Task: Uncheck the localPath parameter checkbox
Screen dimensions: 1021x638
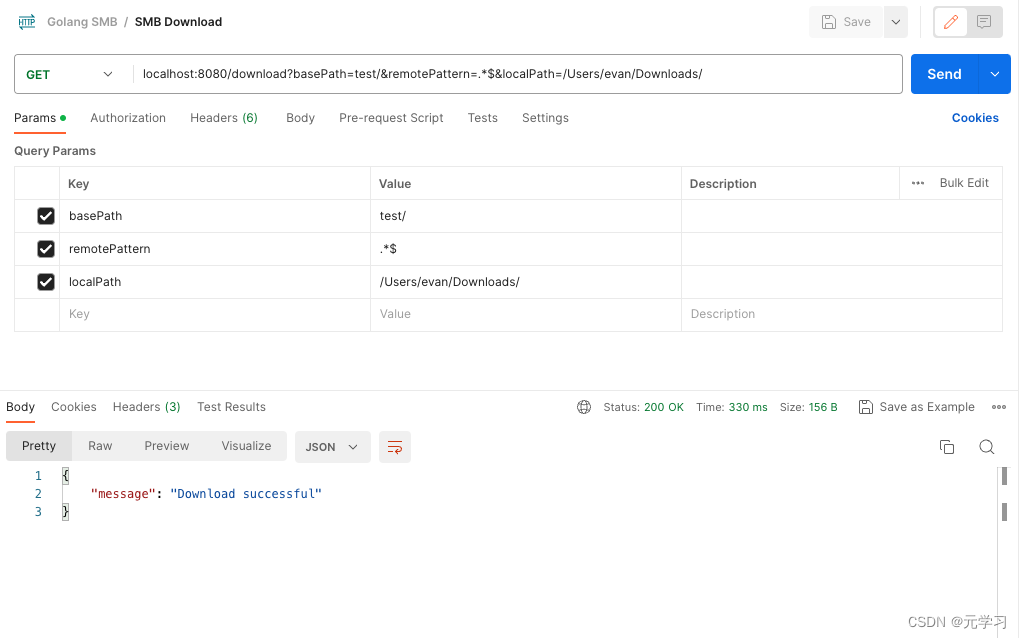Action: pyautogui.click(x=46, y=282)
